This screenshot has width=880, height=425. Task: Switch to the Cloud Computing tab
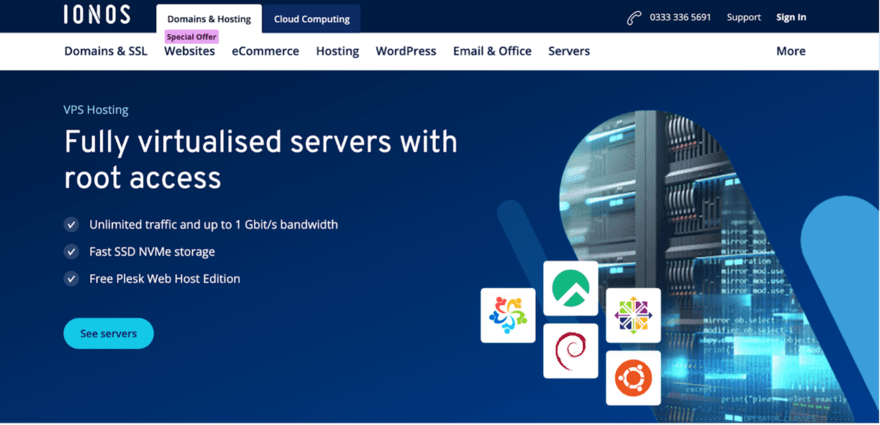tap(311, 19)
